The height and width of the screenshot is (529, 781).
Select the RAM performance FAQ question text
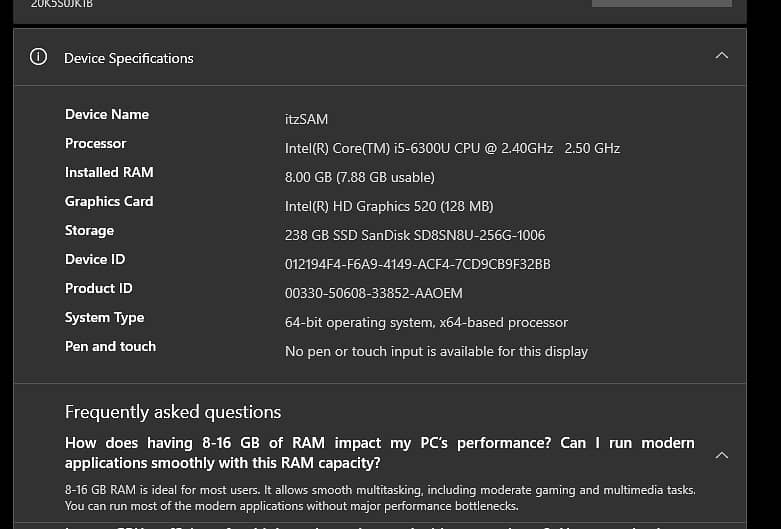[x=379, y=453]
